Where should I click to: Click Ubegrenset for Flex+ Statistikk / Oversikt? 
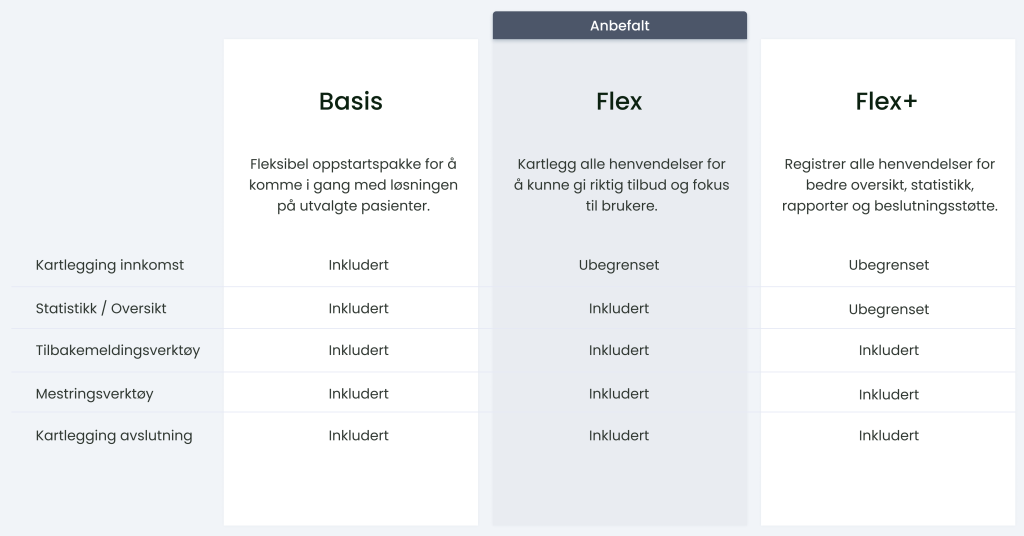pos(889,309)
